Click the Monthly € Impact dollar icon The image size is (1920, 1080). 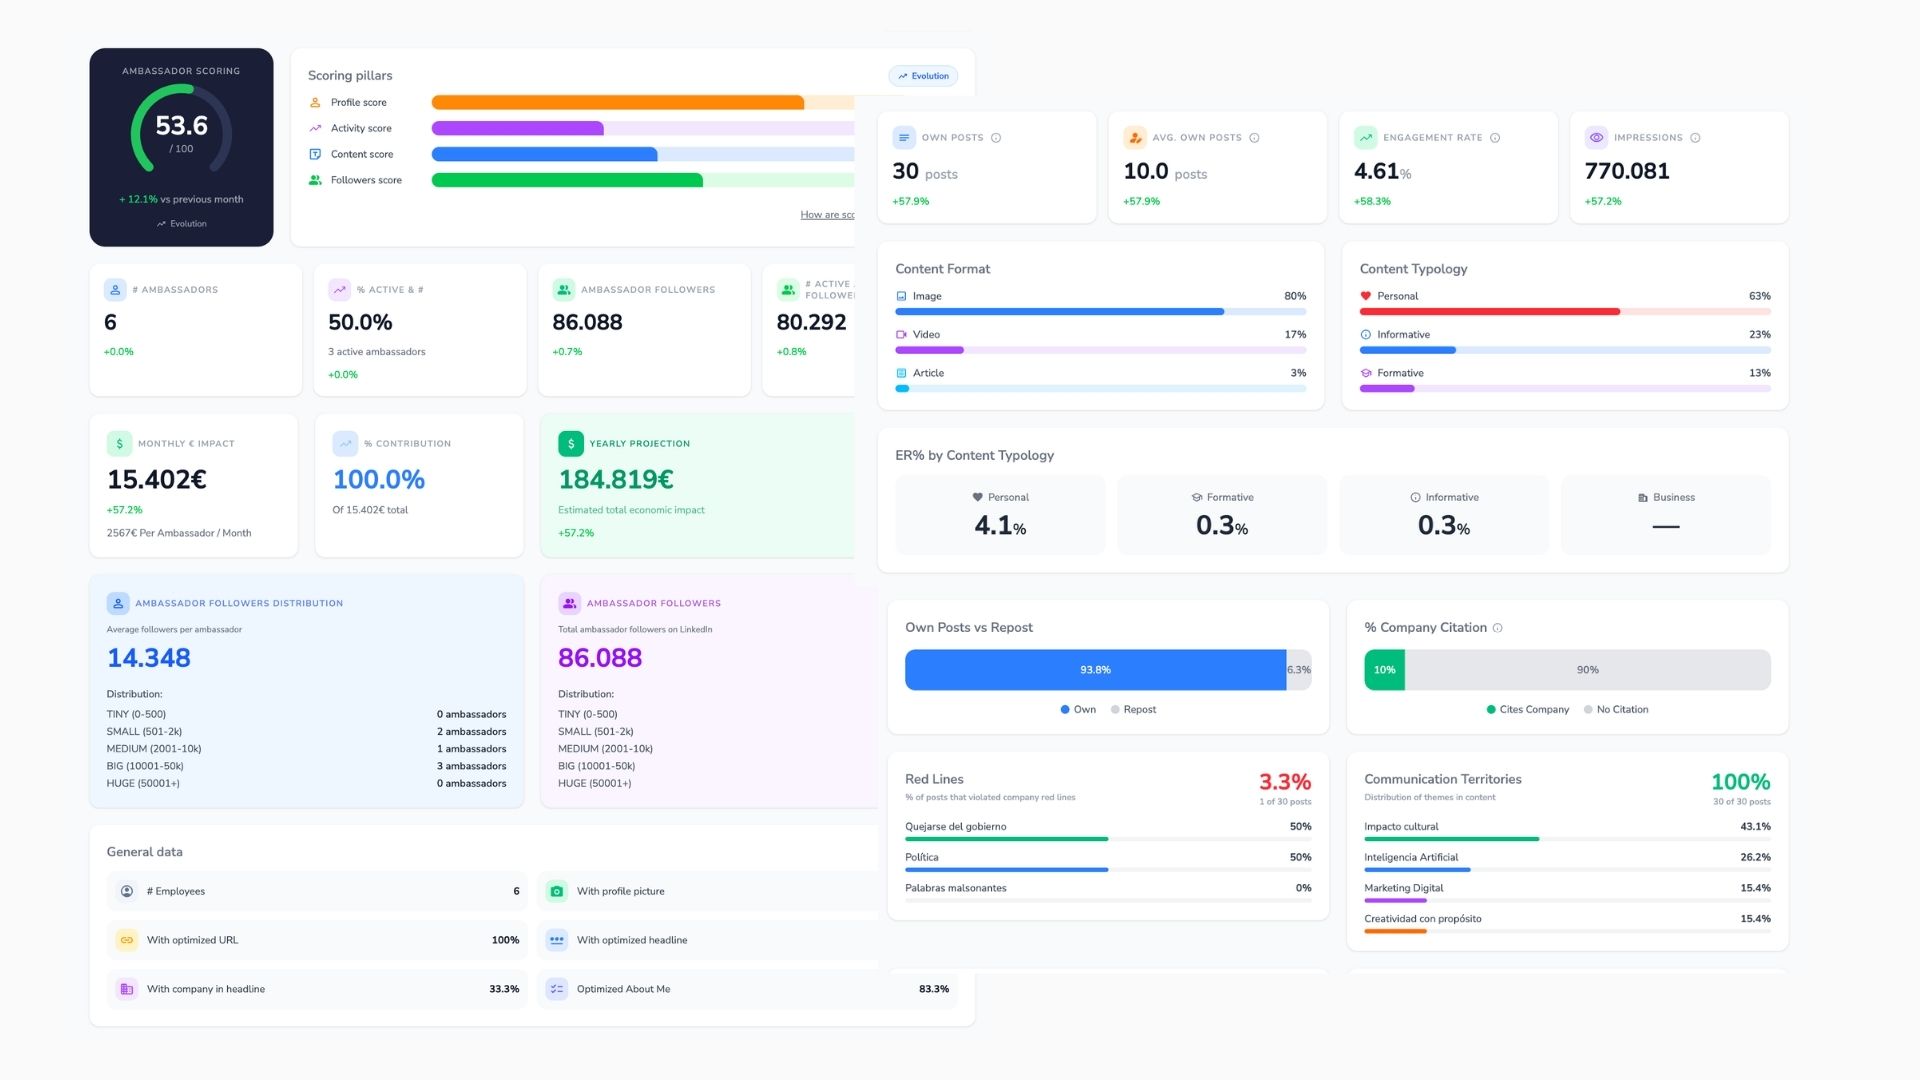tap(119, 443)
